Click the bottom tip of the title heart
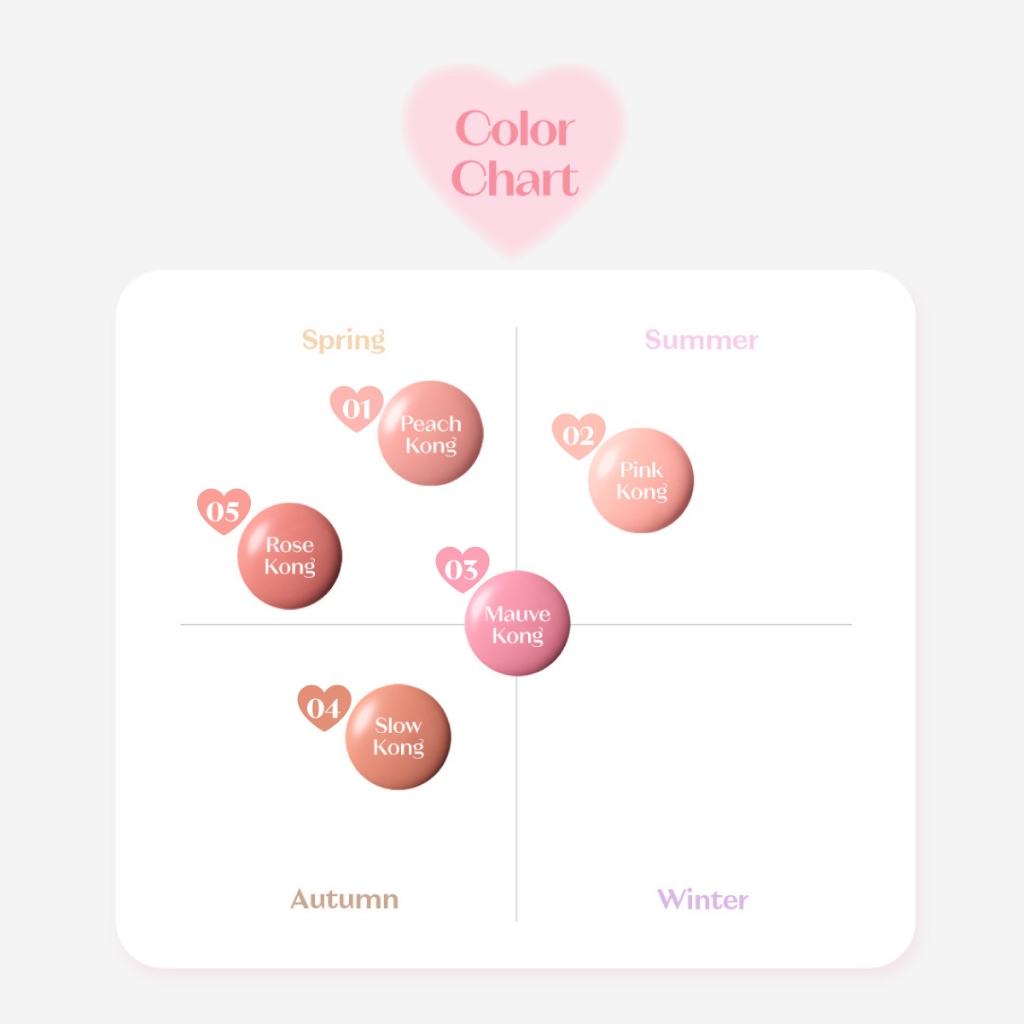The height and width of the screenshot is (1024, 1024). tap(513, 250)
